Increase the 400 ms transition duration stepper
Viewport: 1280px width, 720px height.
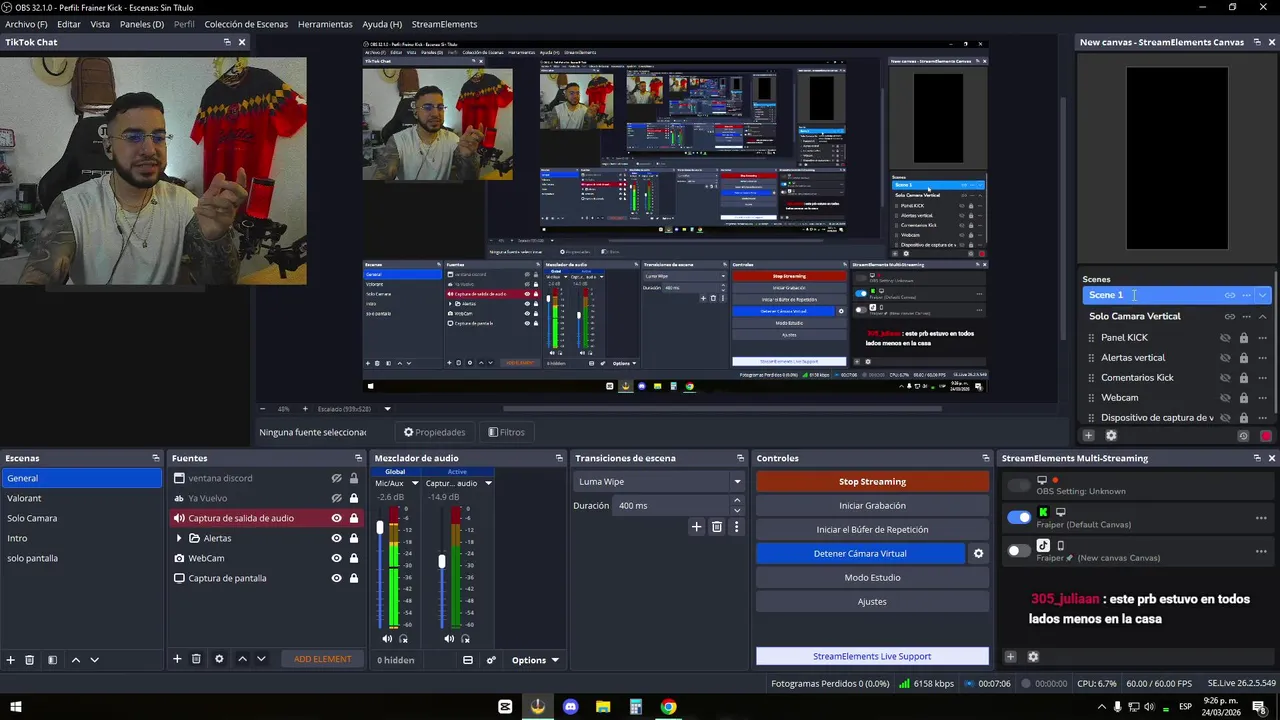(737, 500)
